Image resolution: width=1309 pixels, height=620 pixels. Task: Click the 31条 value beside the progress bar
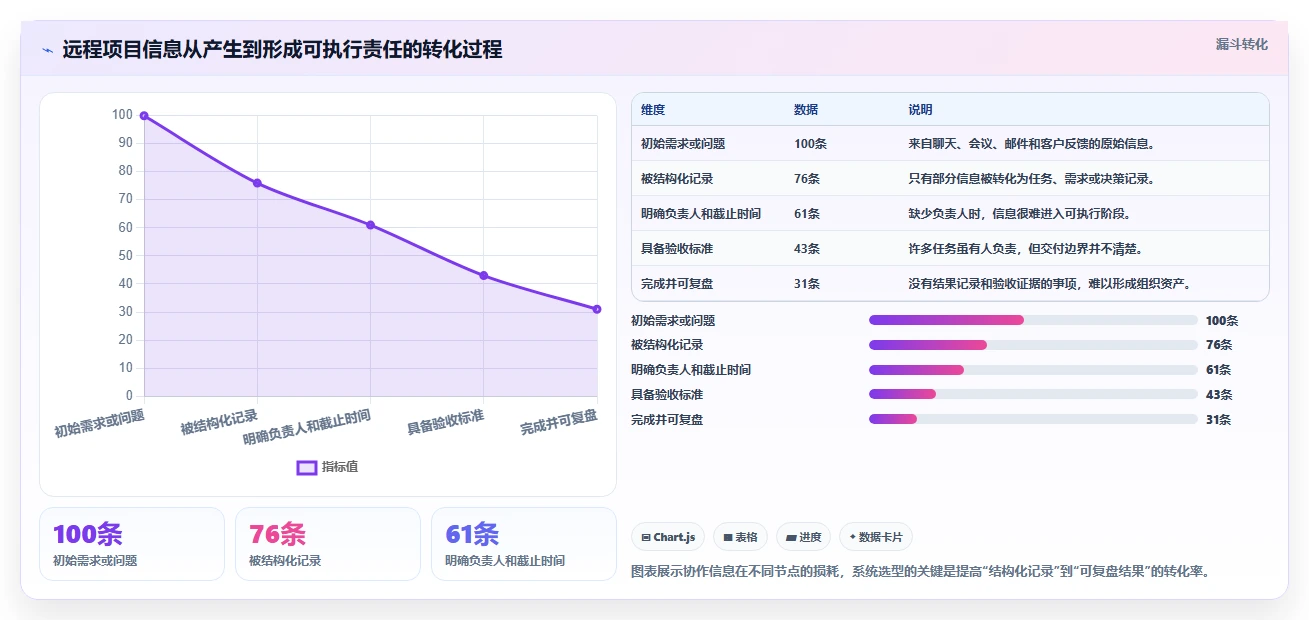pos(1219,420)
